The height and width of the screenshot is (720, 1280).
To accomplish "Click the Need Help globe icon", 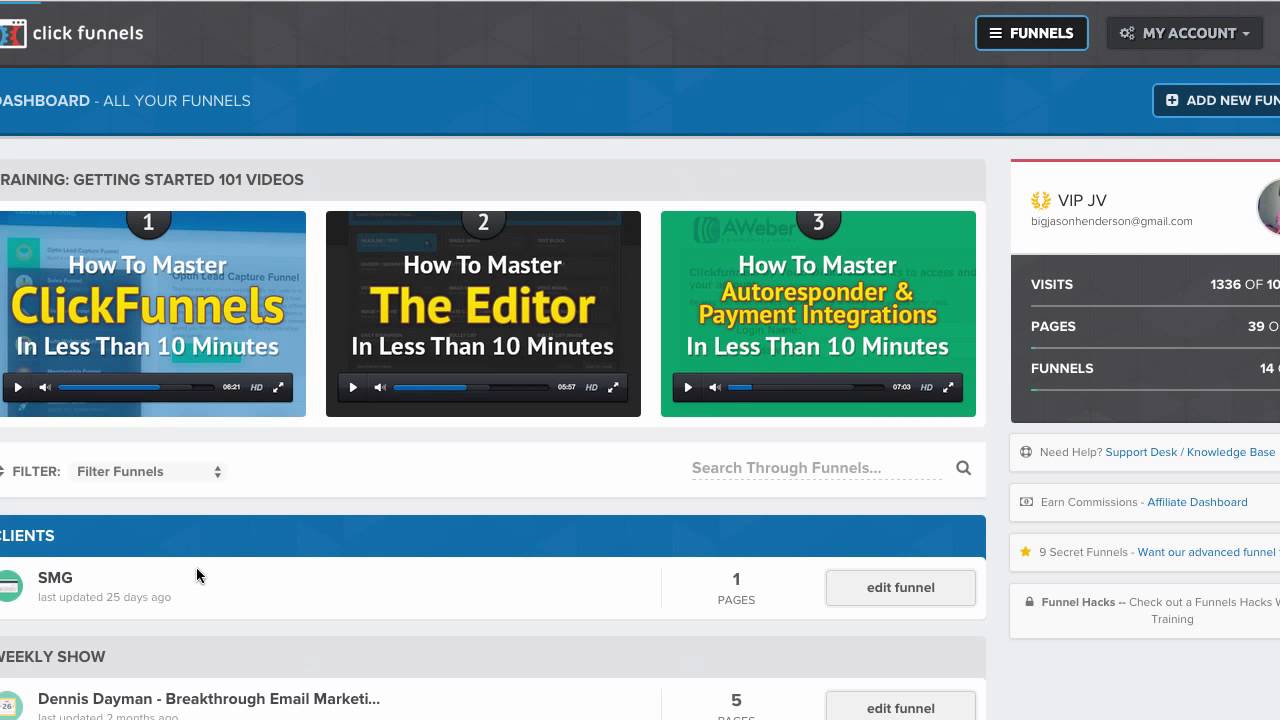I will coord(1026,452).
